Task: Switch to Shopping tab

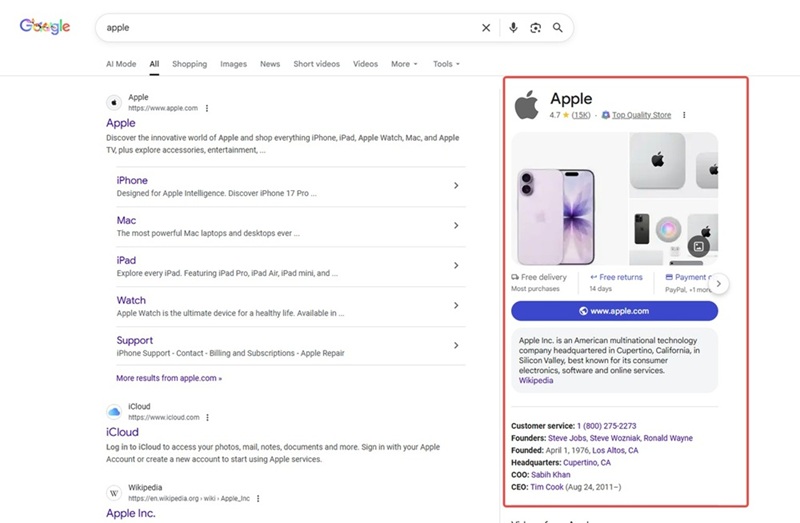Action: coord(189,64)
